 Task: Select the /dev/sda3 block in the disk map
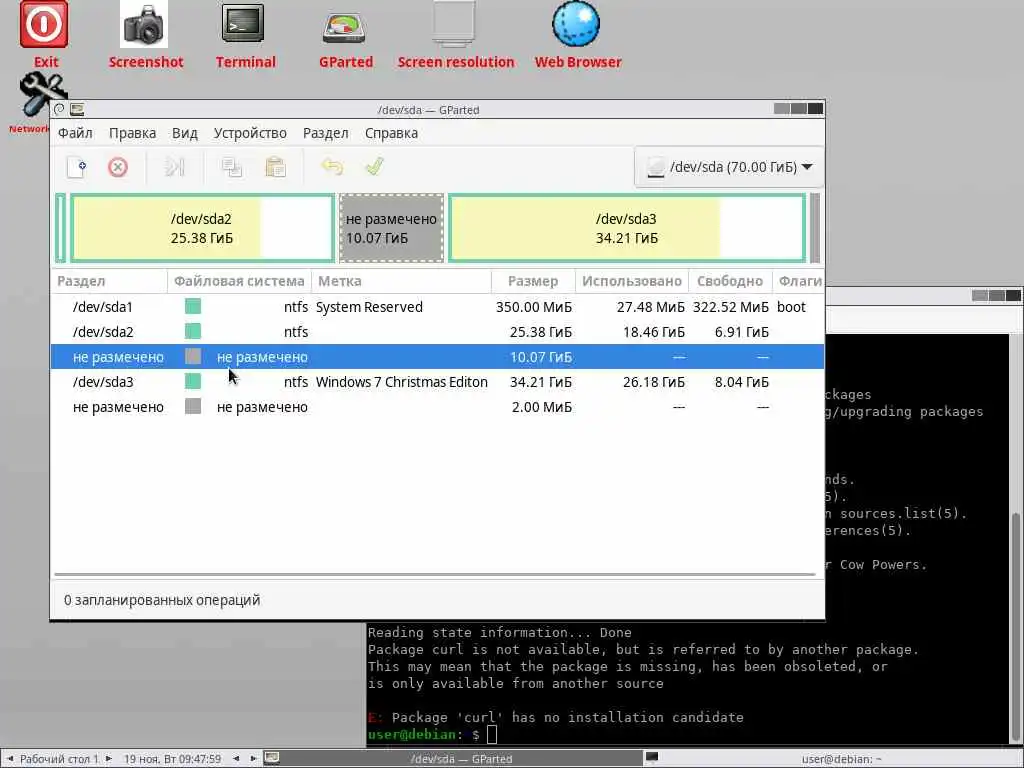click(x=627, y=228)
